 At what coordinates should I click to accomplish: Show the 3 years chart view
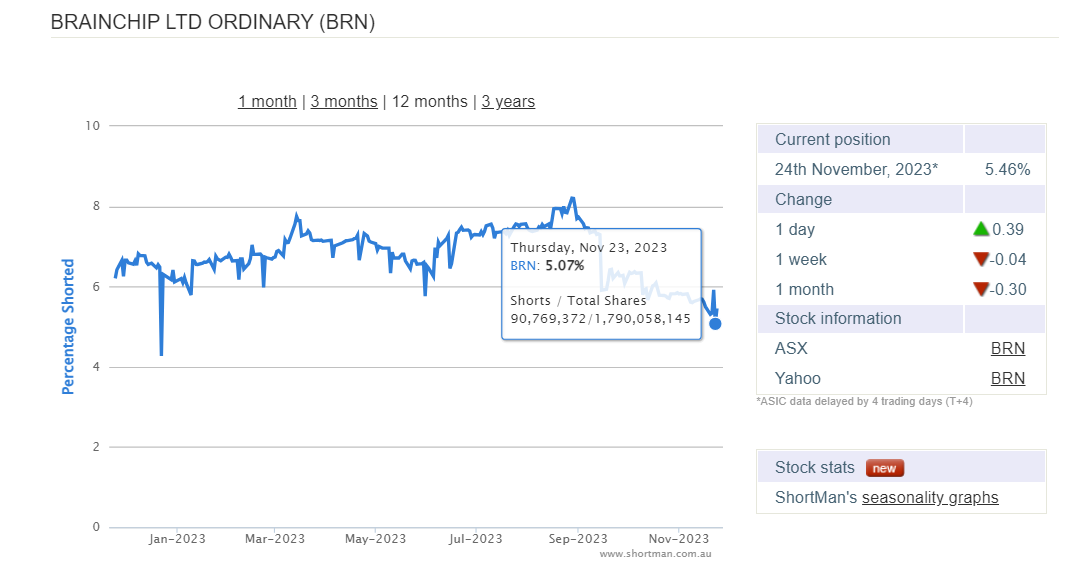tap(508, 101)
